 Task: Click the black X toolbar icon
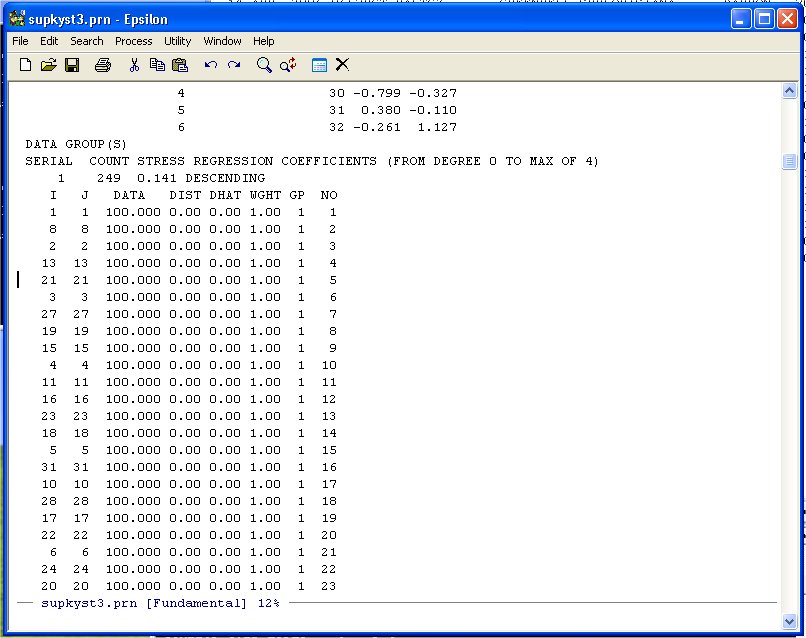coord(342,65)
